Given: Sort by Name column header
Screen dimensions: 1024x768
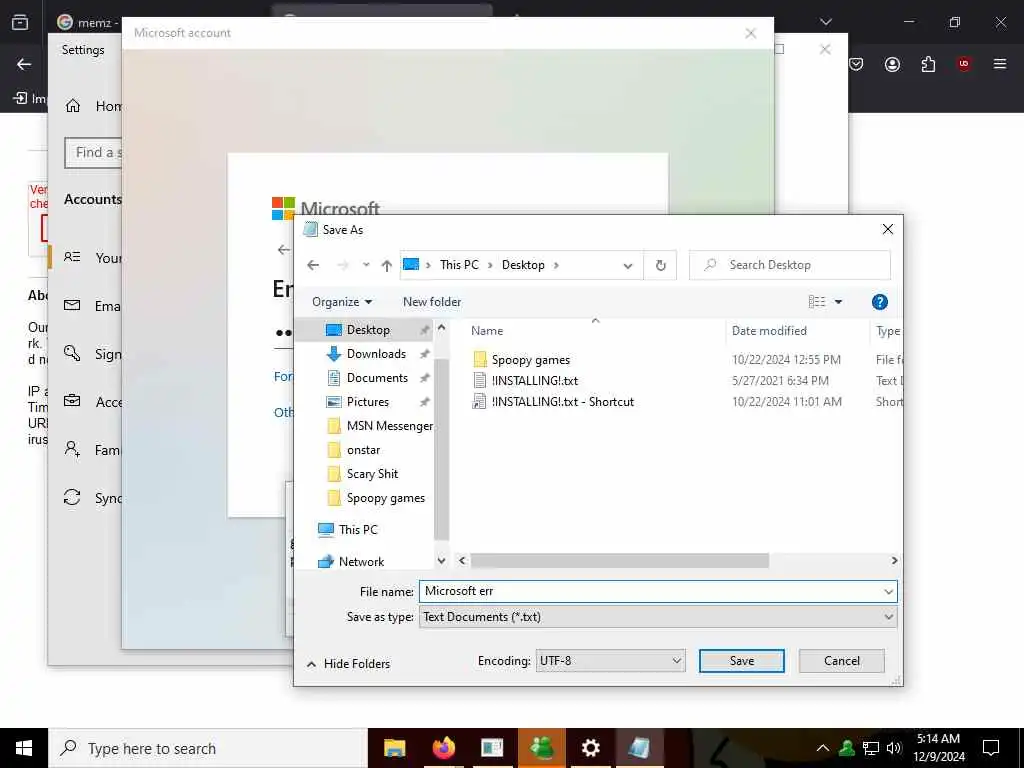Looking at the screenshot, I should pos(487,331).
